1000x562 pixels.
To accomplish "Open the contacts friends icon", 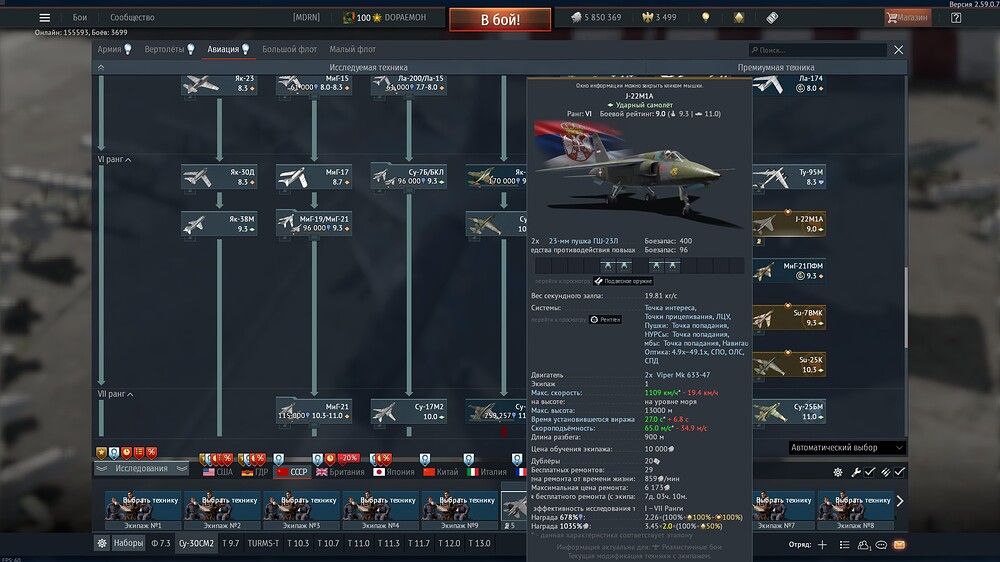I will (x=863, y=545).
